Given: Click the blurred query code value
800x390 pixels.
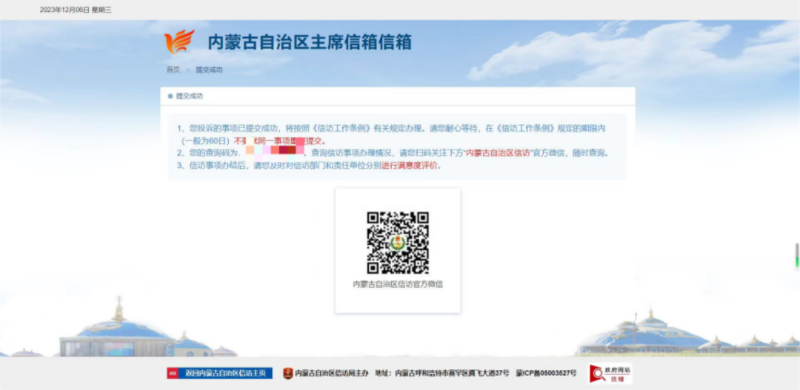Looking at the screenshot, I should [275, 151].
